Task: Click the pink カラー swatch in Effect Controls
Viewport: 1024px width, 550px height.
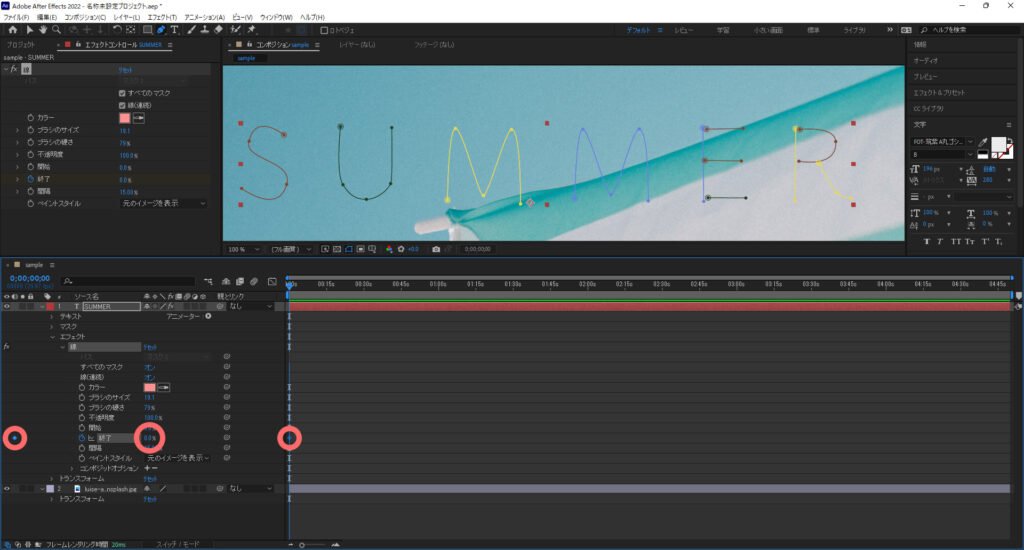Action: pyautogui.click(x=125, y=117)
